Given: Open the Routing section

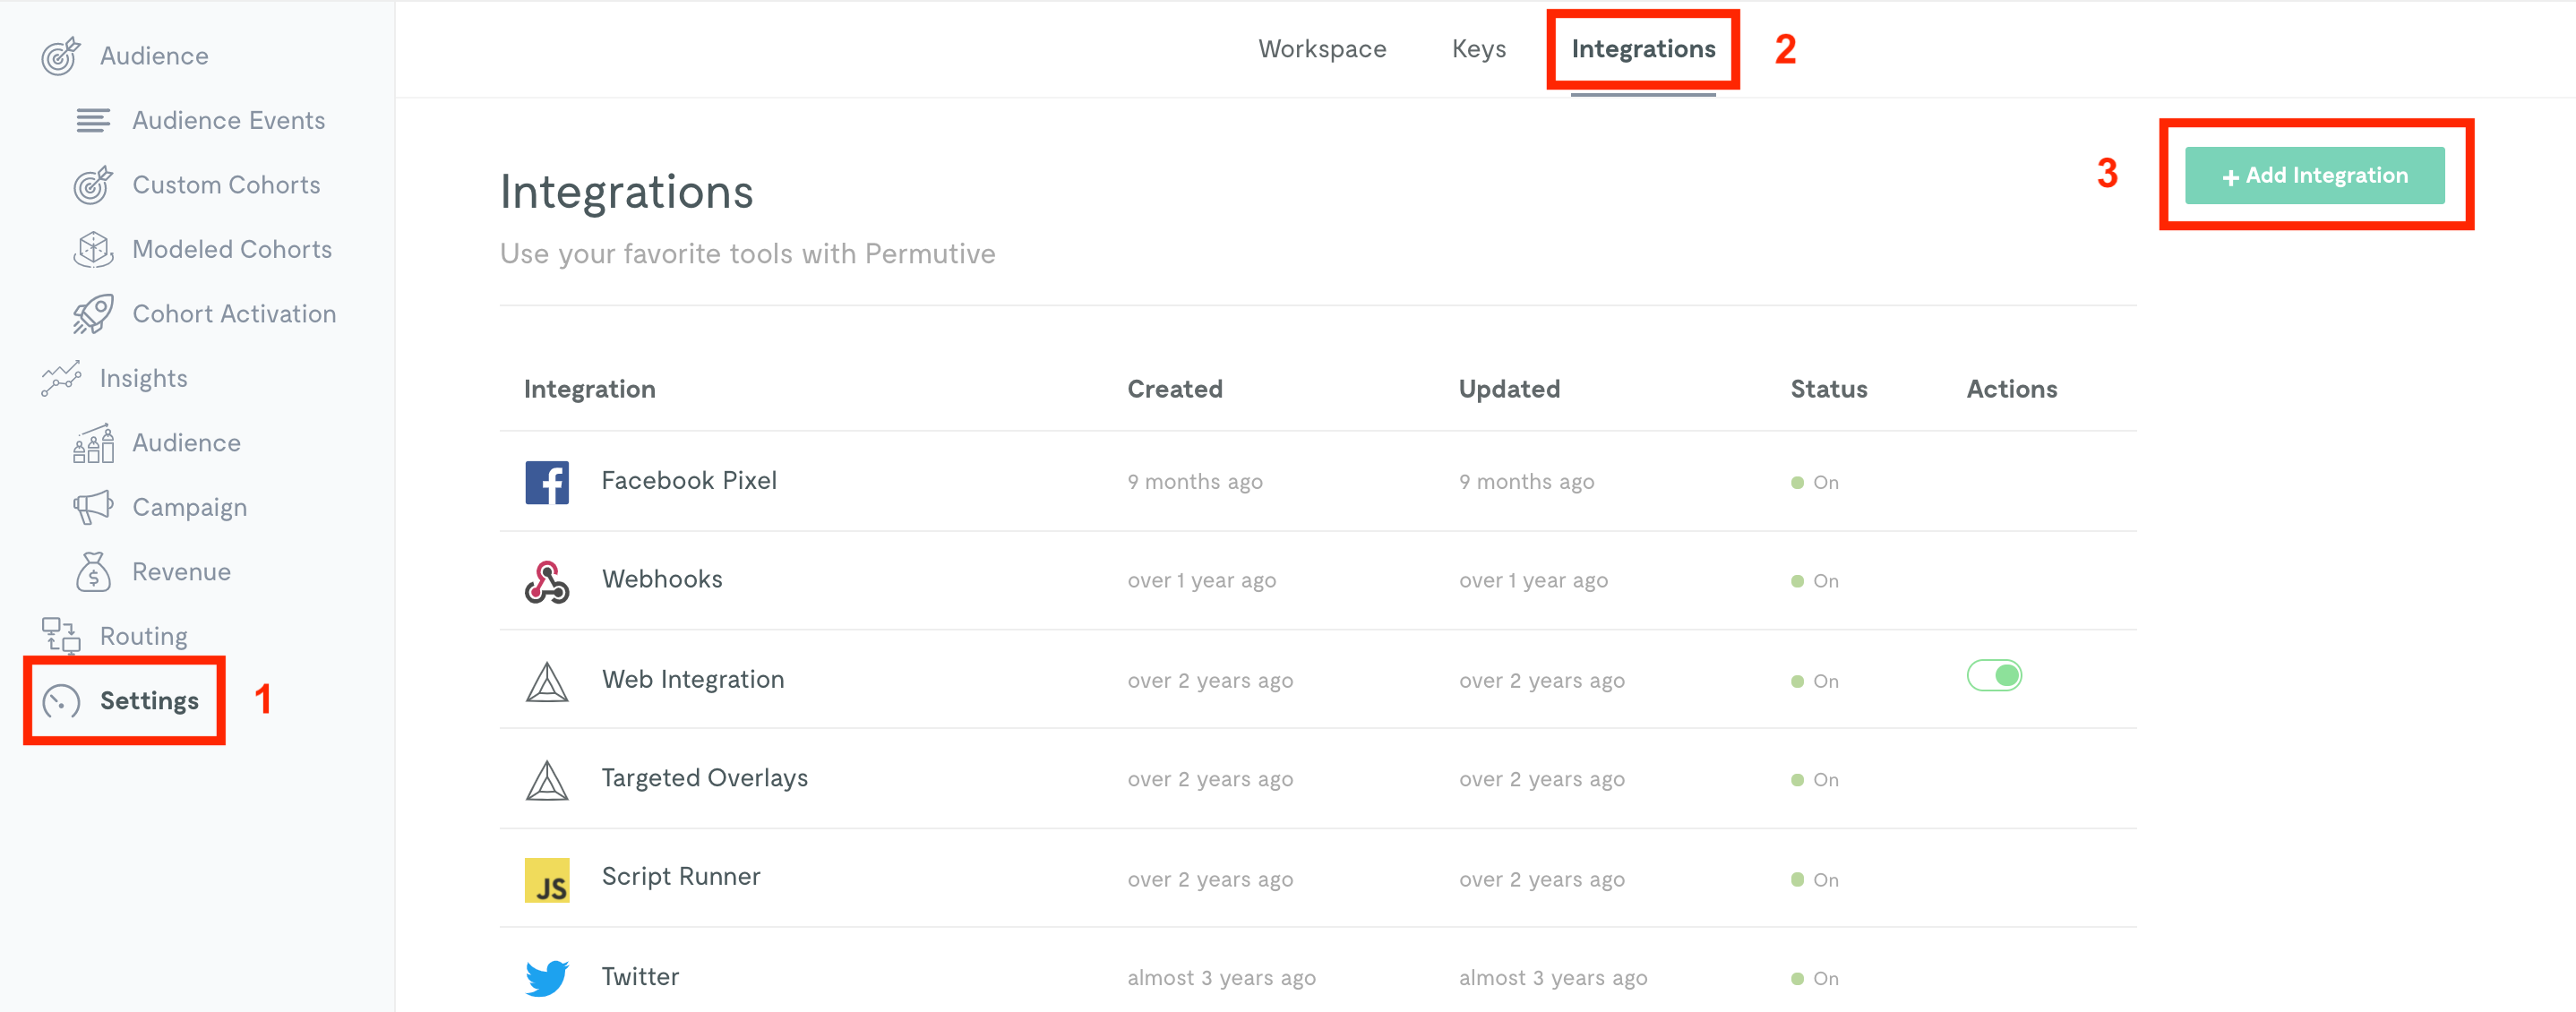Looking at the screenshot, I should 144,637.
